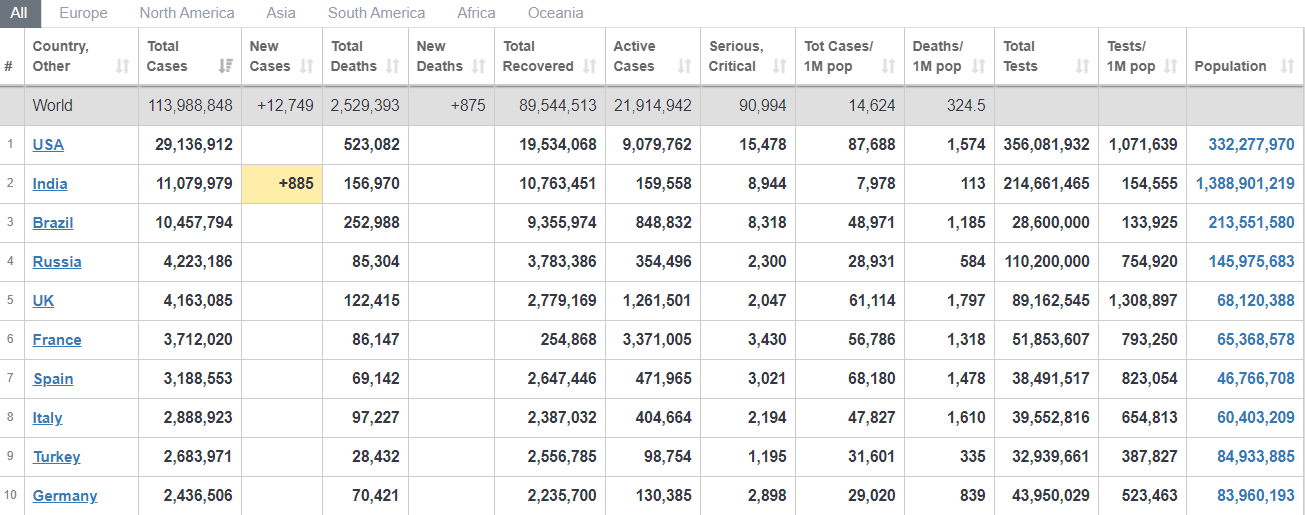Open India country page link
This screenshot has height=515, width=1305.
pyautogui.click(x=50, y=184)
